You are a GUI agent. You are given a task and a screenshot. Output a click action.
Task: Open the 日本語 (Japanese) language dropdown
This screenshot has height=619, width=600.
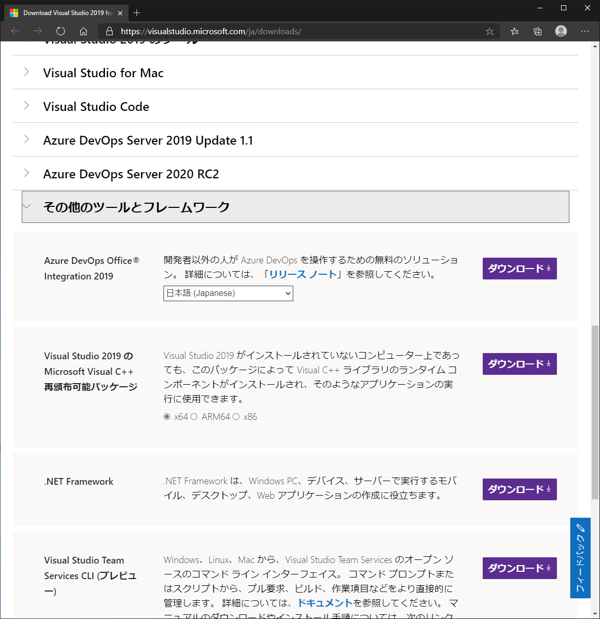pyautogui.click(x=228, y=293)
